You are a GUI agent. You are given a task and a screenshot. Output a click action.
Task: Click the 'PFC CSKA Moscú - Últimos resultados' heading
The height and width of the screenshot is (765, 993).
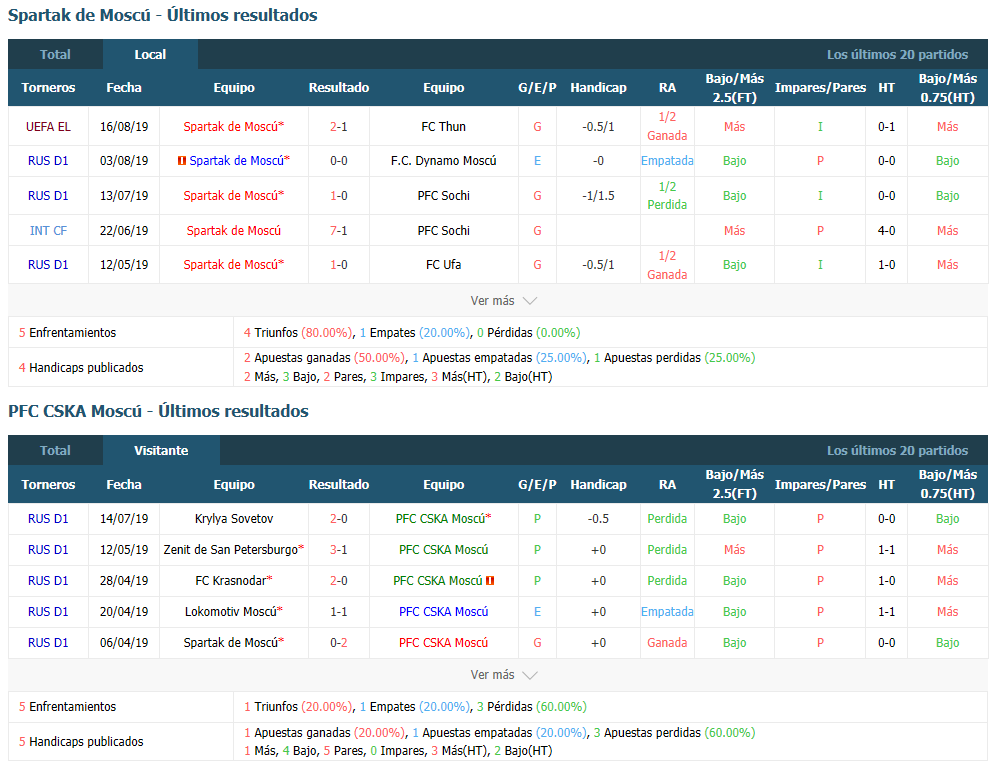(158, 412)
